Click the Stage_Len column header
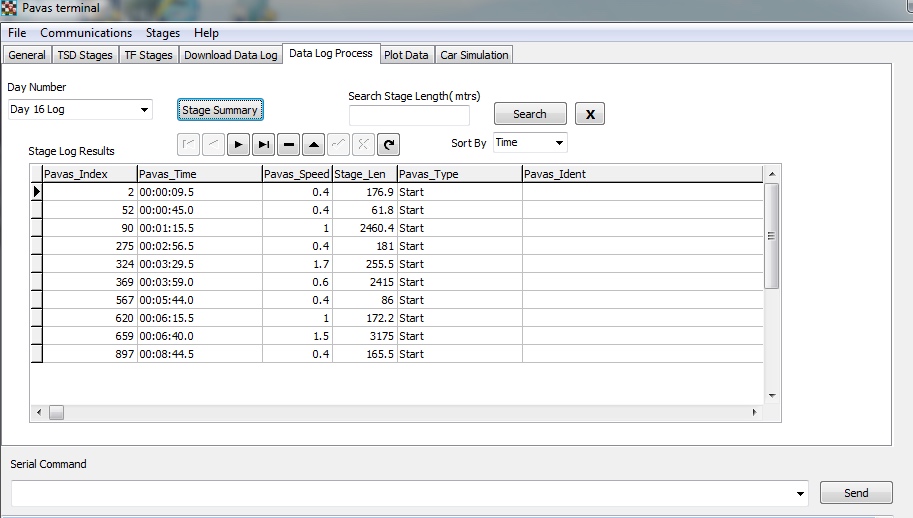 (x=364, y=174)
